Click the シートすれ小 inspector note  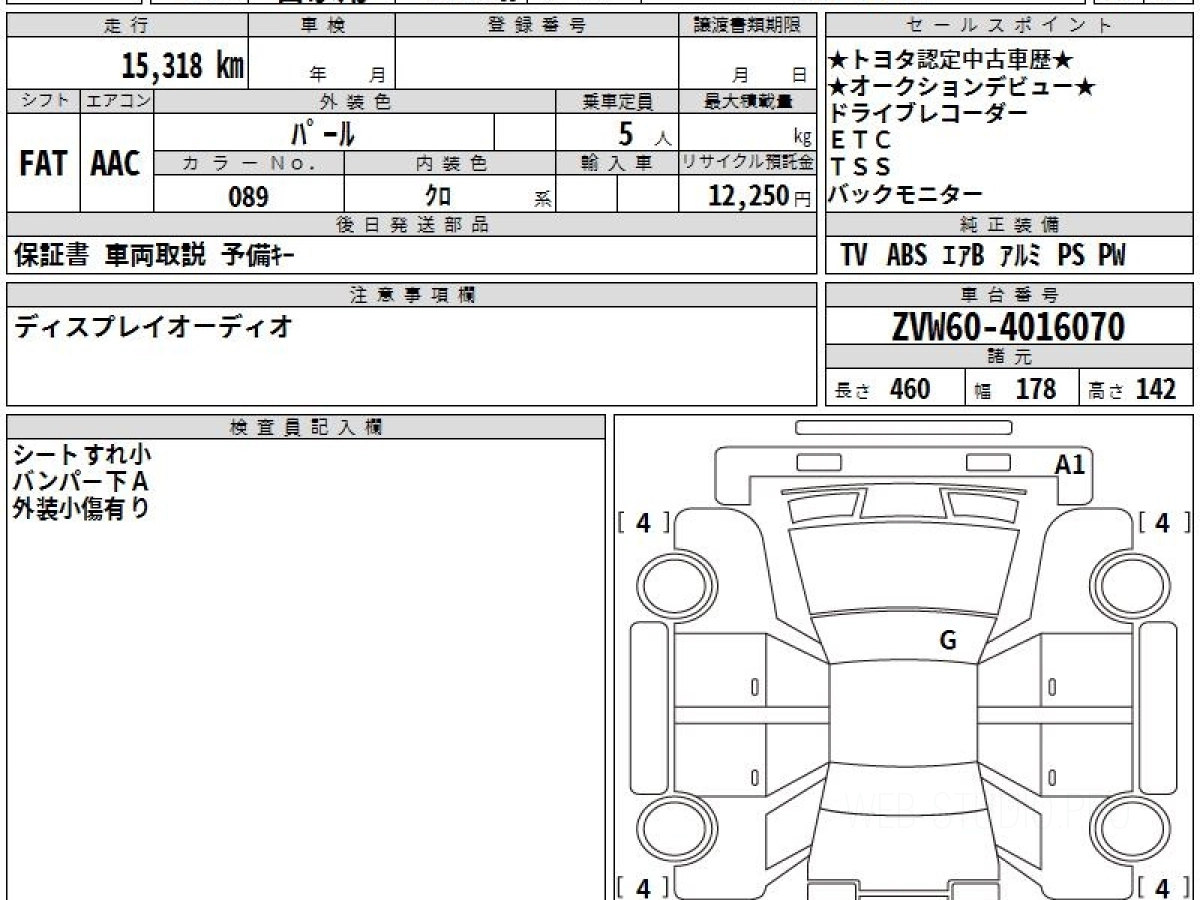pyautogui.click(x=82, y=455)
